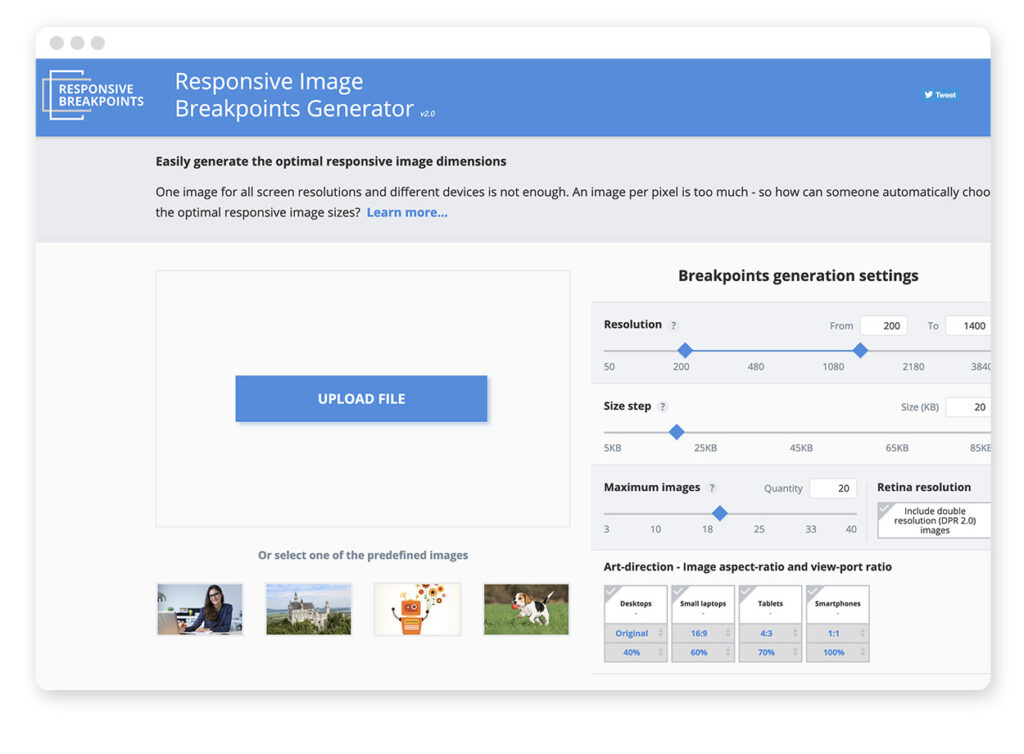Click the Quantity input field
1024x754 pixels.
coord(831,487)
